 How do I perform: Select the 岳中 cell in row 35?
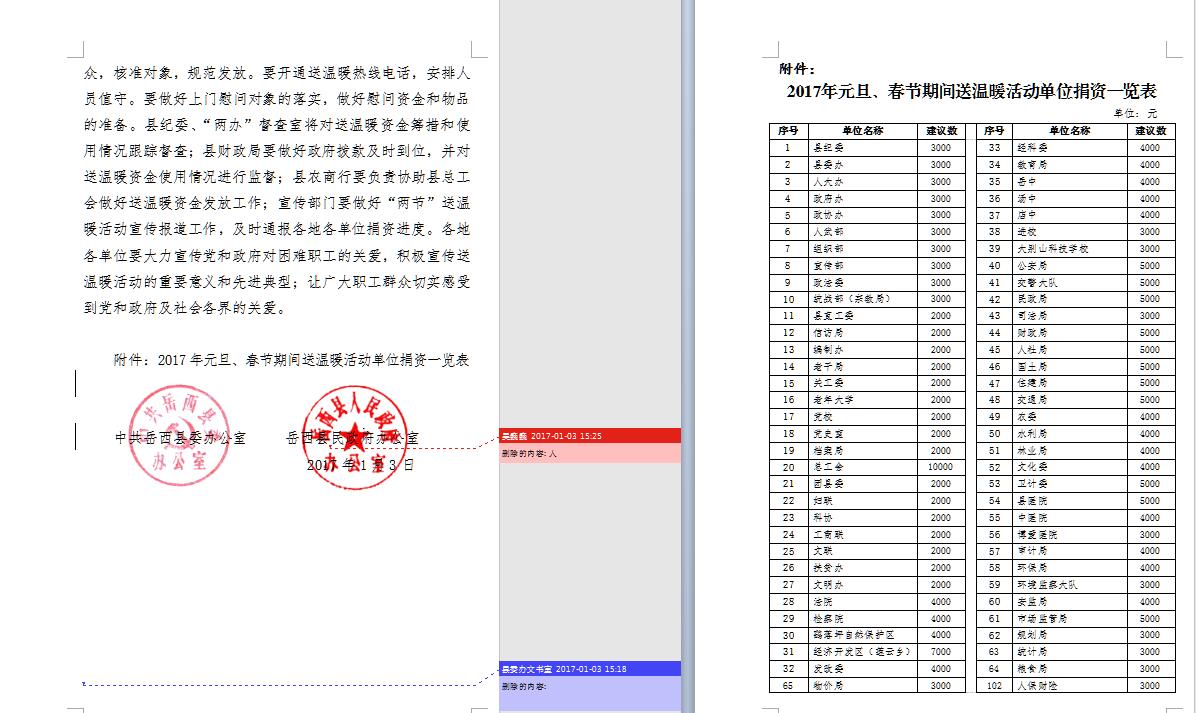(1069, 181)
